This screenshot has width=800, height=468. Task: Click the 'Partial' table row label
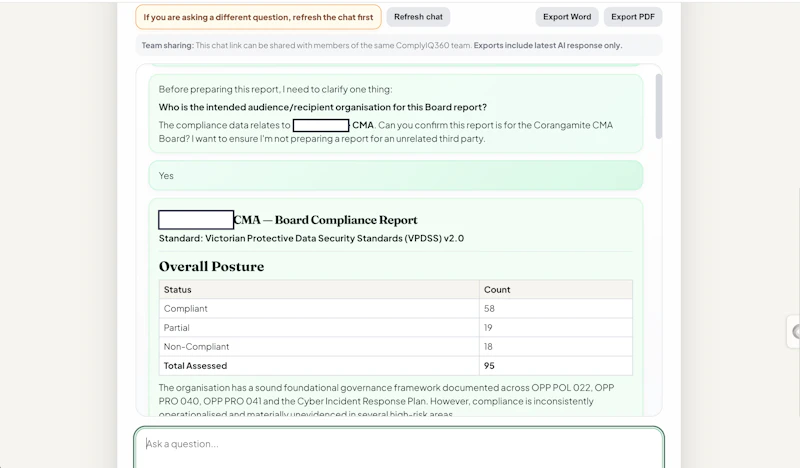click(x=177, y=328)
